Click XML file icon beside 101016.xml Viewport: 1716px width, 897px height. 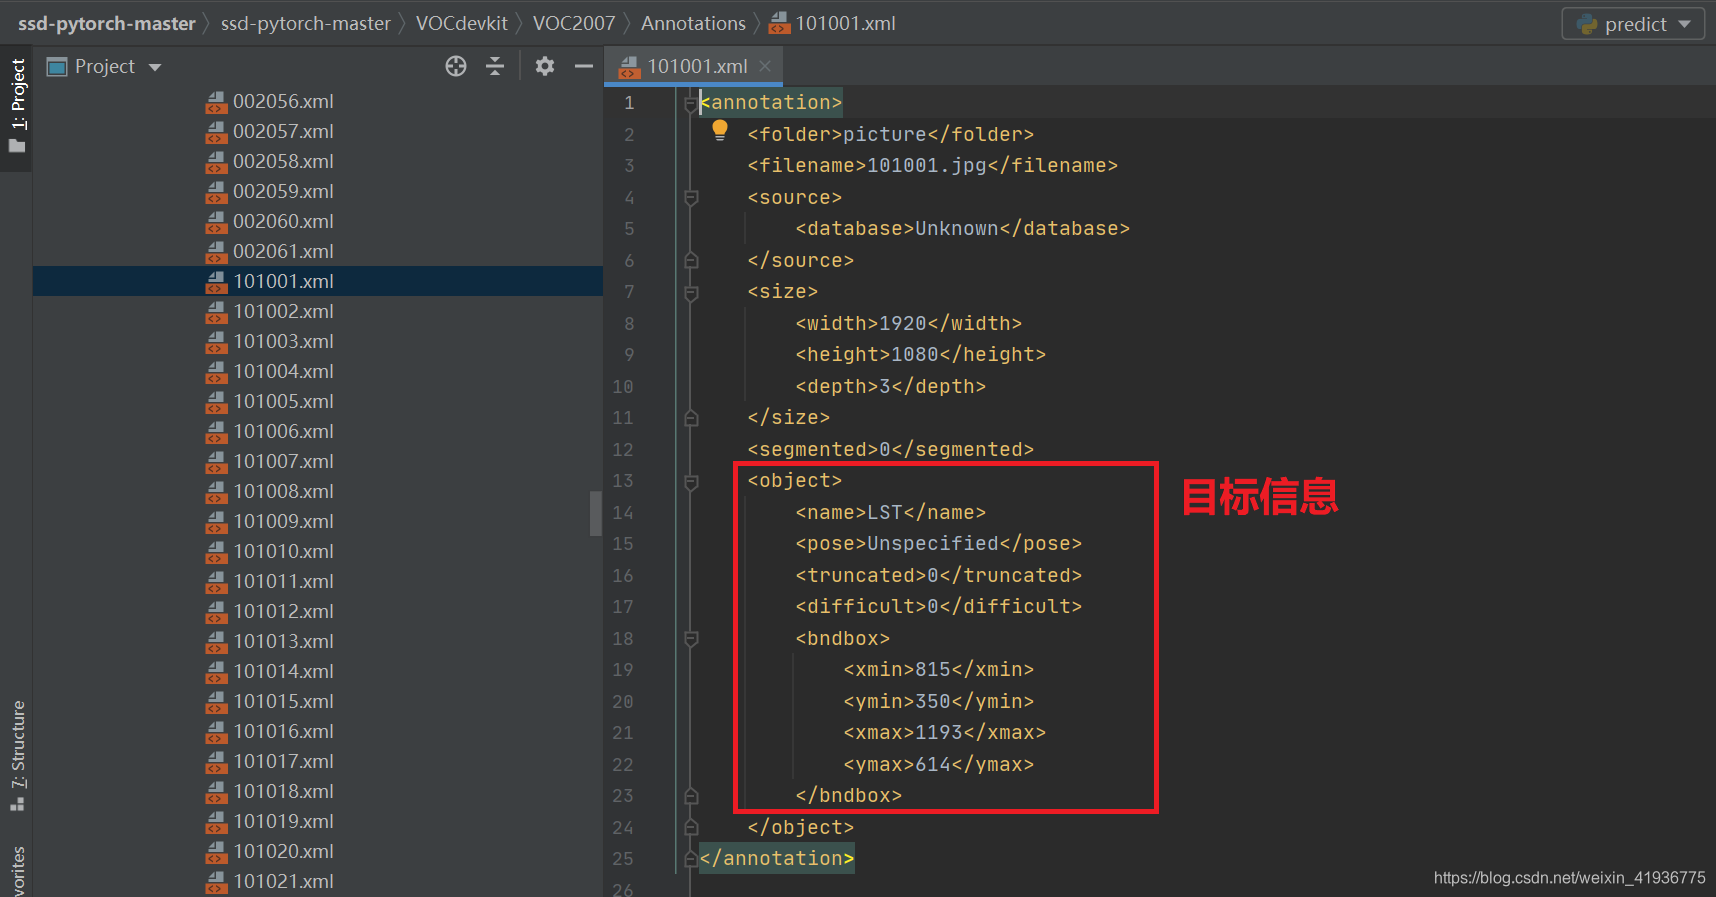(217, 732)
